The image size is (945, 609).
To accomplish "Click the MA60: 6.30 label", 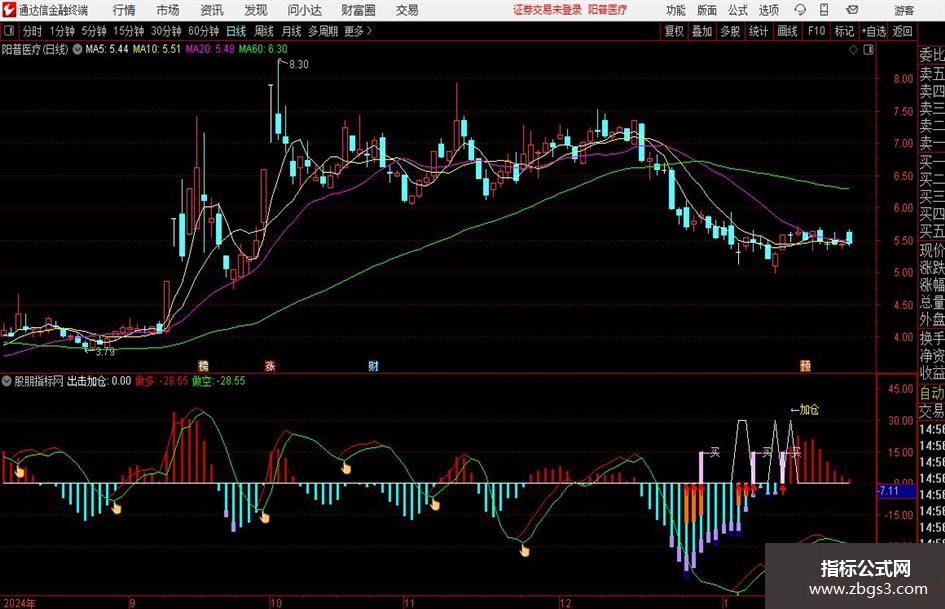I will pyautogui.click(x=263, y=49).
